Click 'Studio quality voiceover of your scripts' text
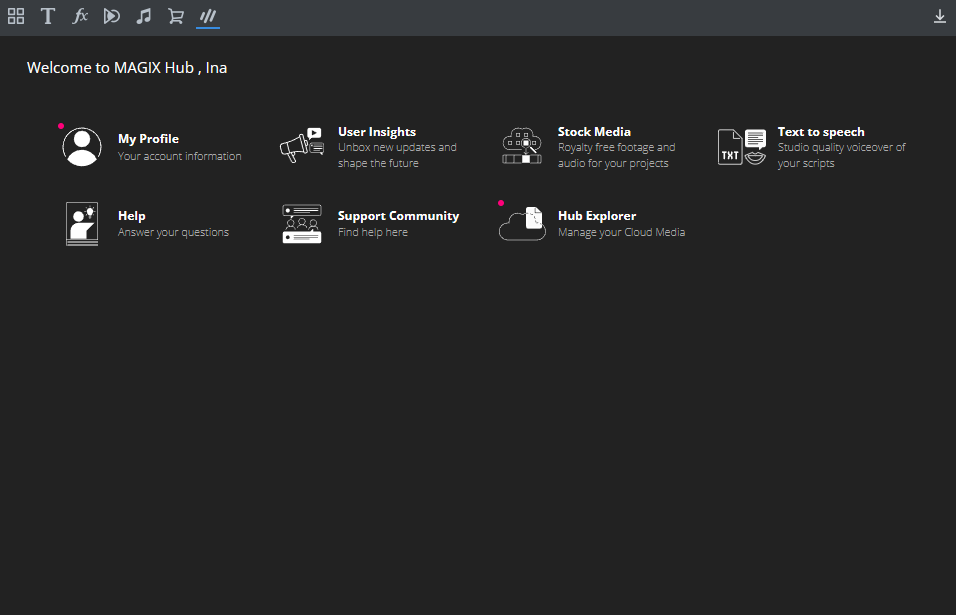The image size is (956, 615). pos(841,155)
